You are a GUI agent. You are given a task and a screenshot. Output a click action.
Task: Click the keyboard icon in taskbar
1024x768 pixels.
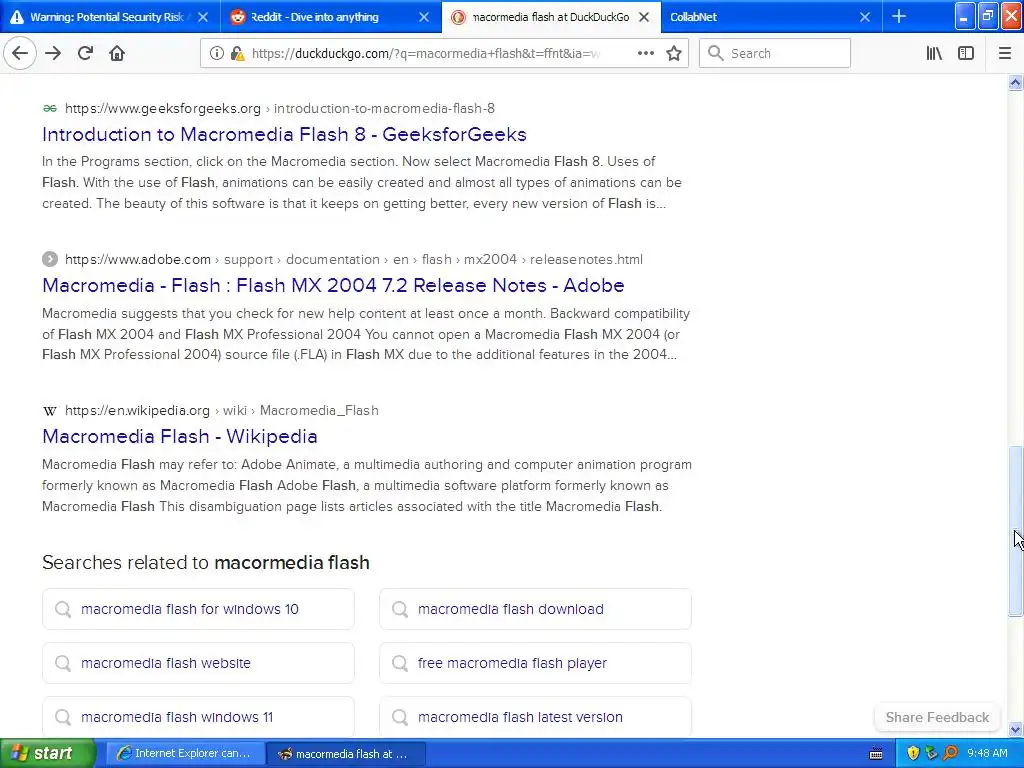click(876, 754)
